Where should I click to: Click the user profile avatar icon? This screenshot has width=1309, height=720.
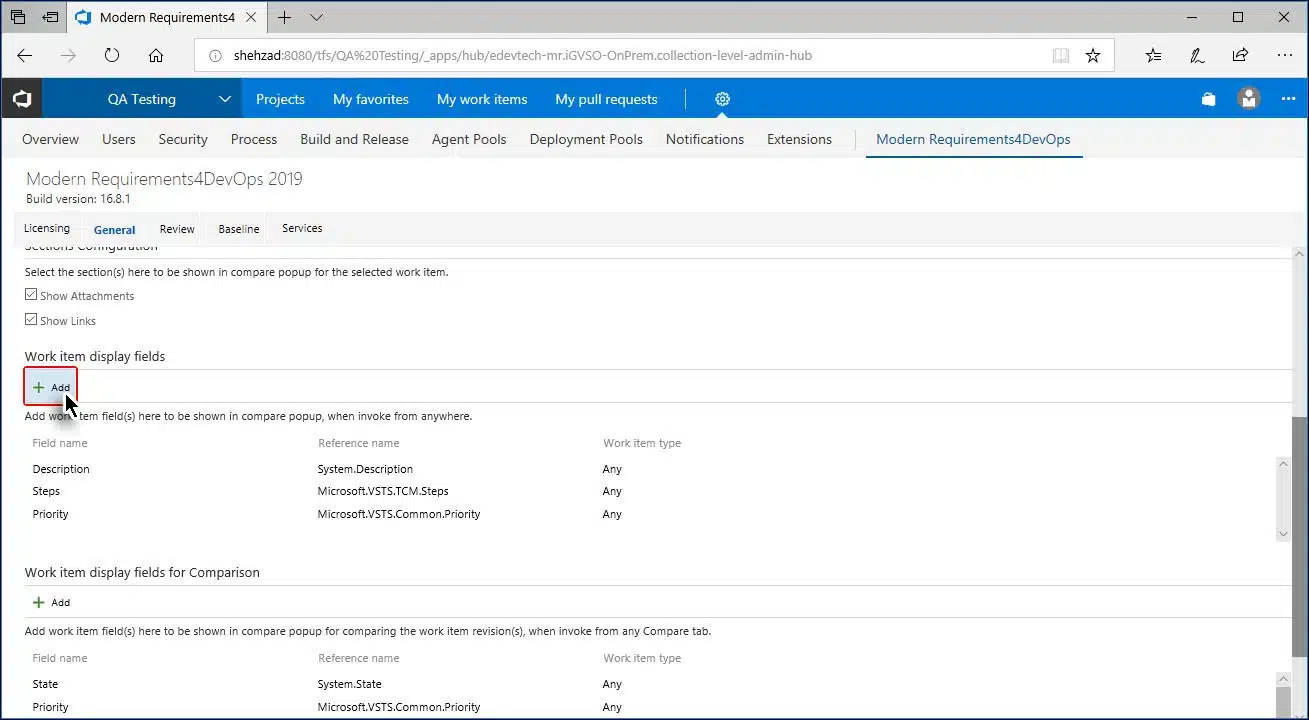1248,99
